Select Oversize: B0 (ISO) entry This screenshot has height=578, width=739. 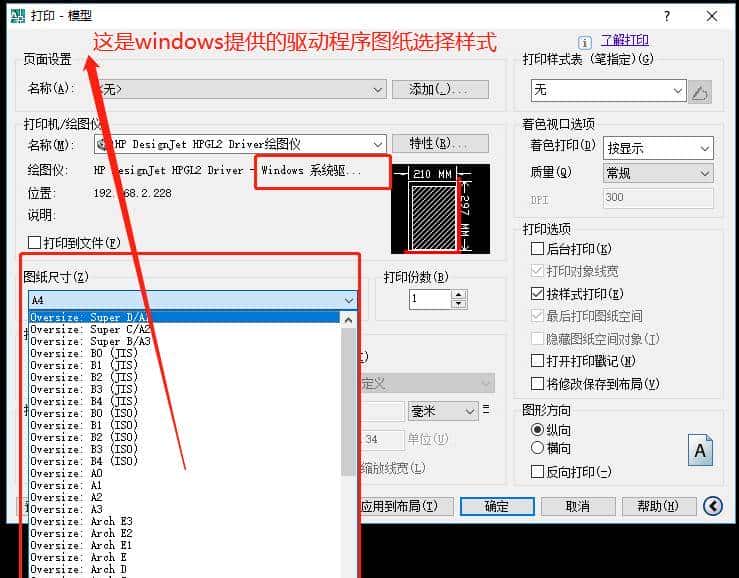coord(184,413)
